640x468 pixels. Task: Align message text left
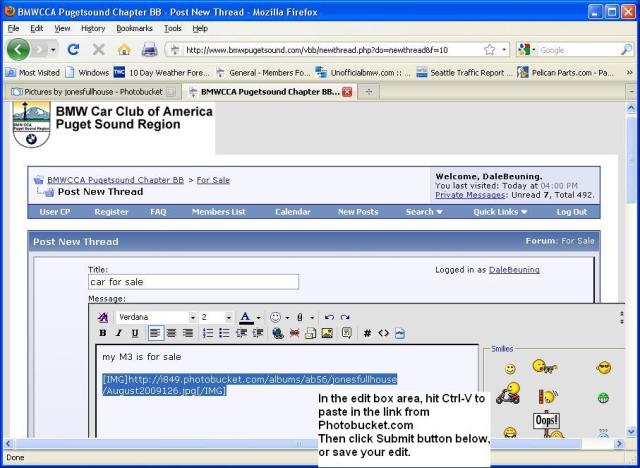(x=155, y=333)
